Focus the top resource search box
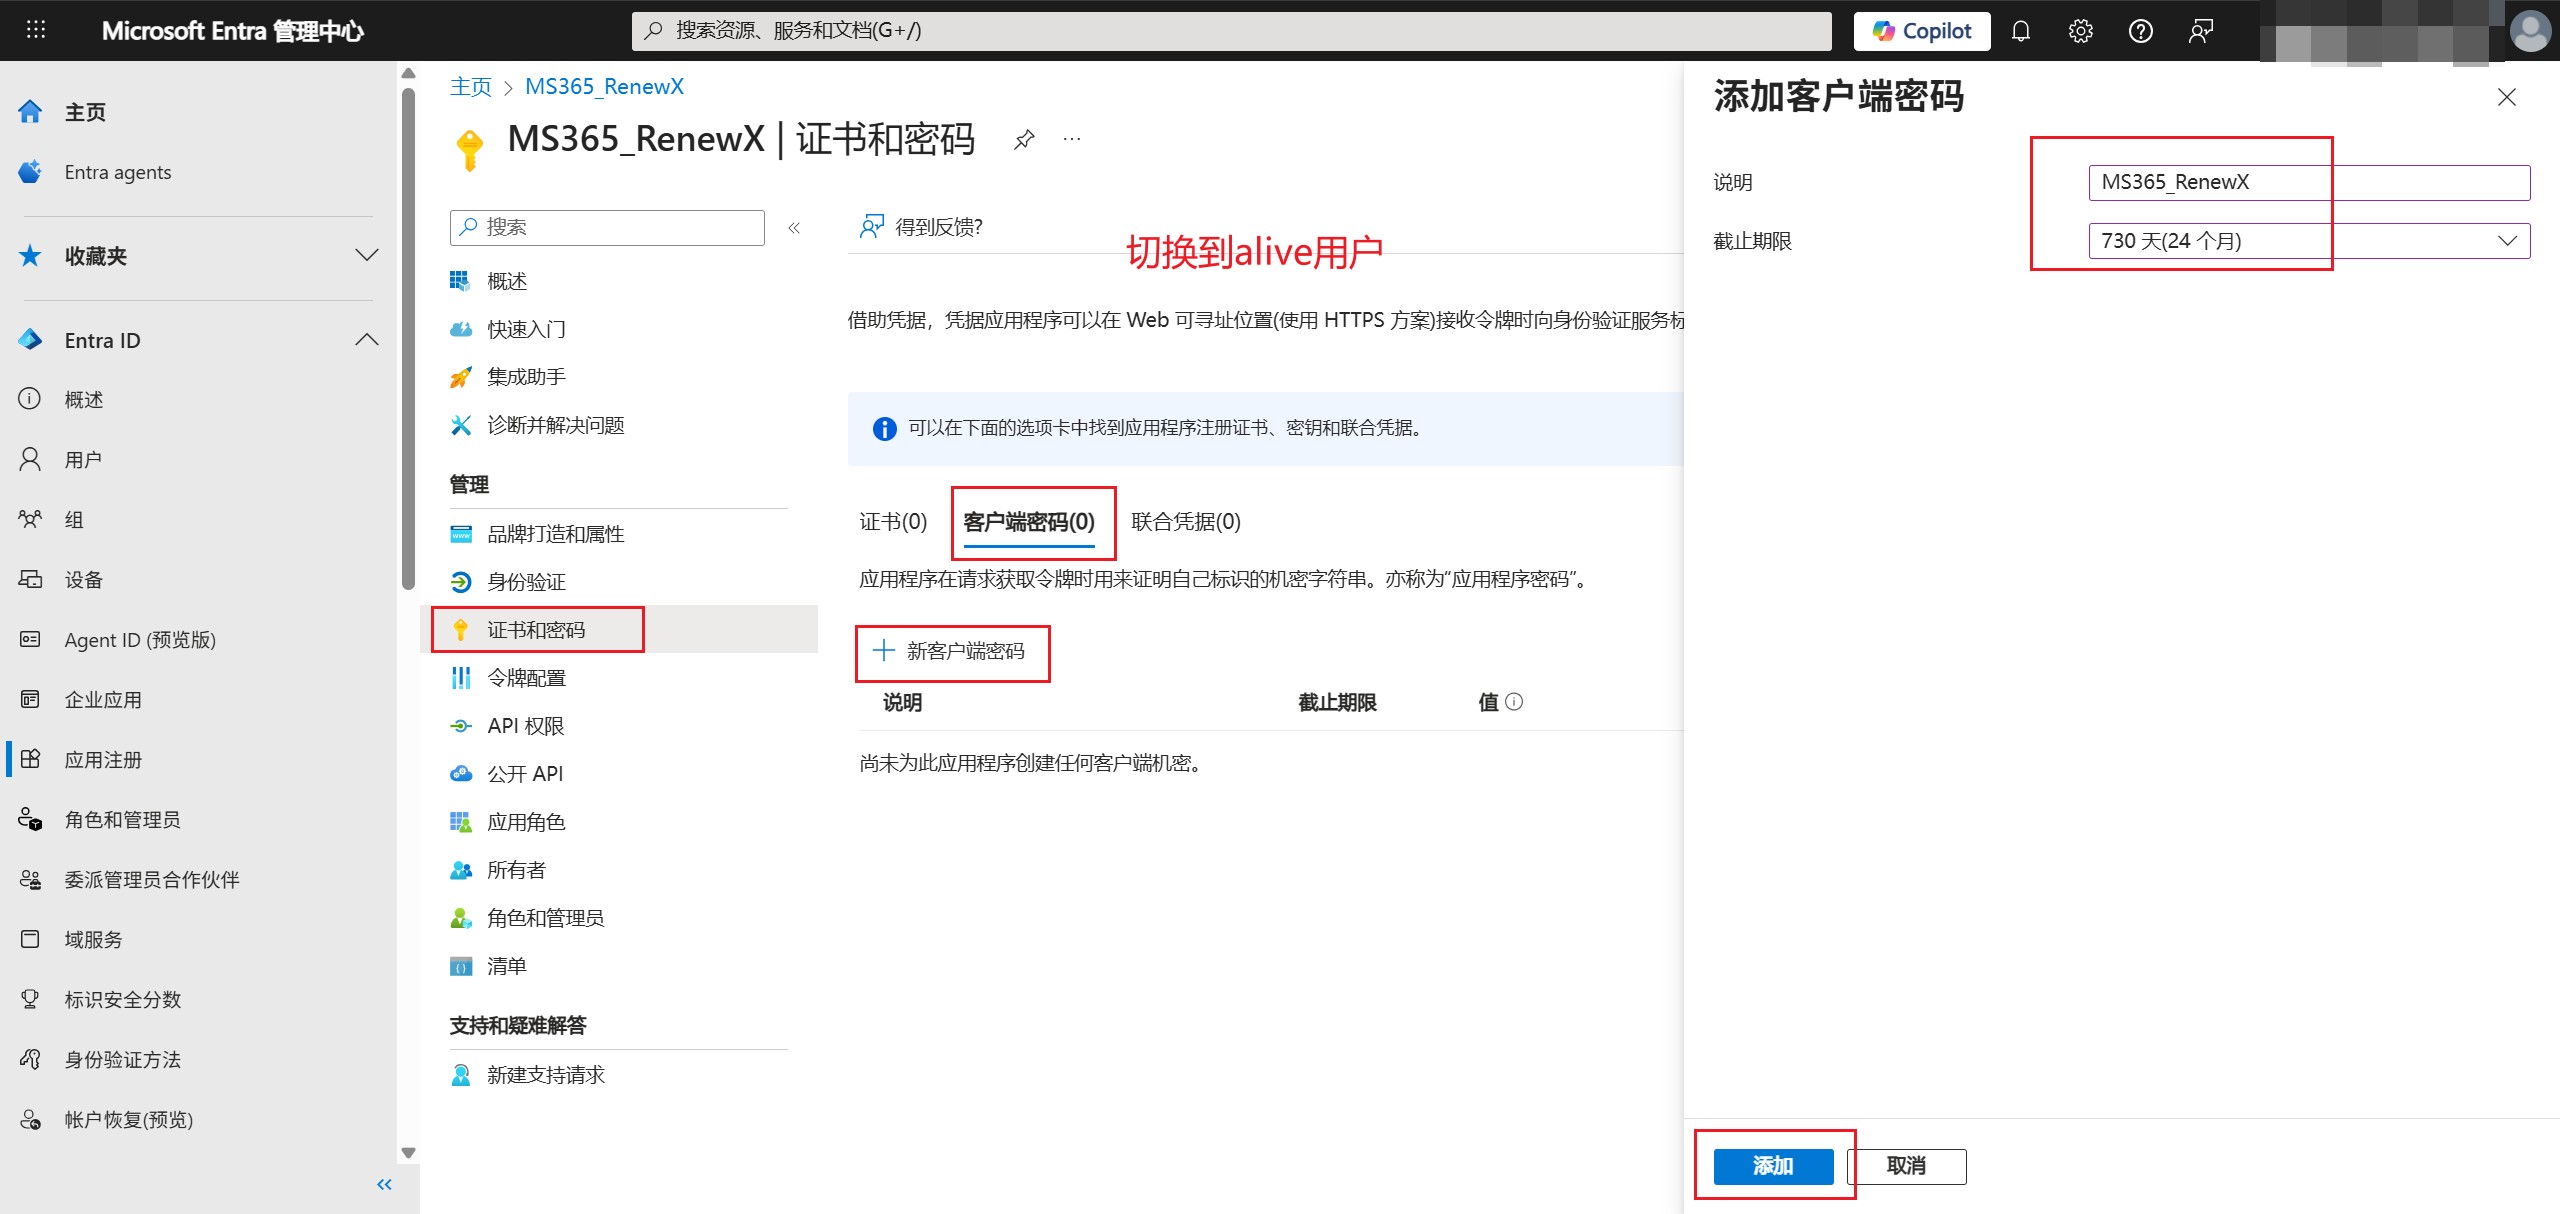Viewport: 2560px width, 1214px height. coord(1231,31)
